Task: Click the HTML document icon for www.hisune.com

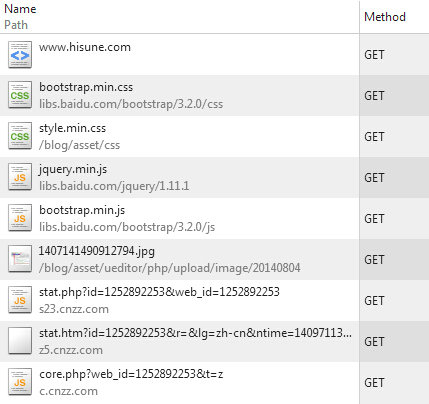Action: [x=20, y=55]
